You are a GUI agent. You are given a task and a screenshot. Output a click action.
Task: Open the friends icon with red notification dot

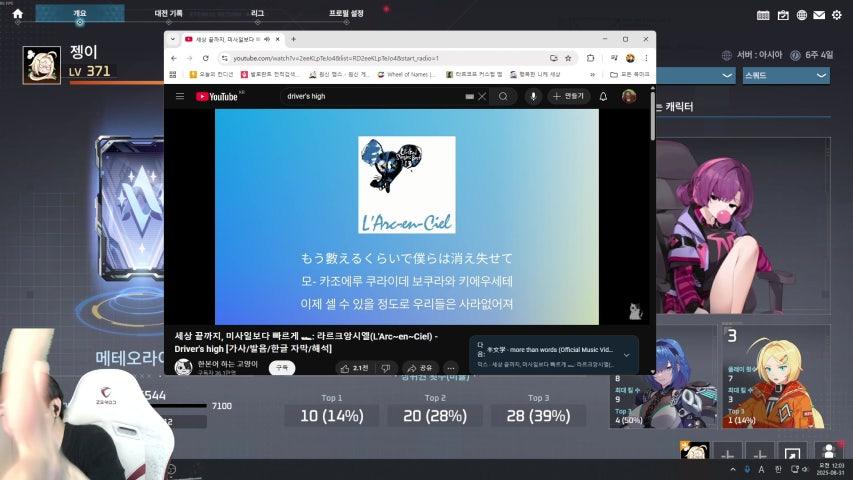[x=829, y=451]
